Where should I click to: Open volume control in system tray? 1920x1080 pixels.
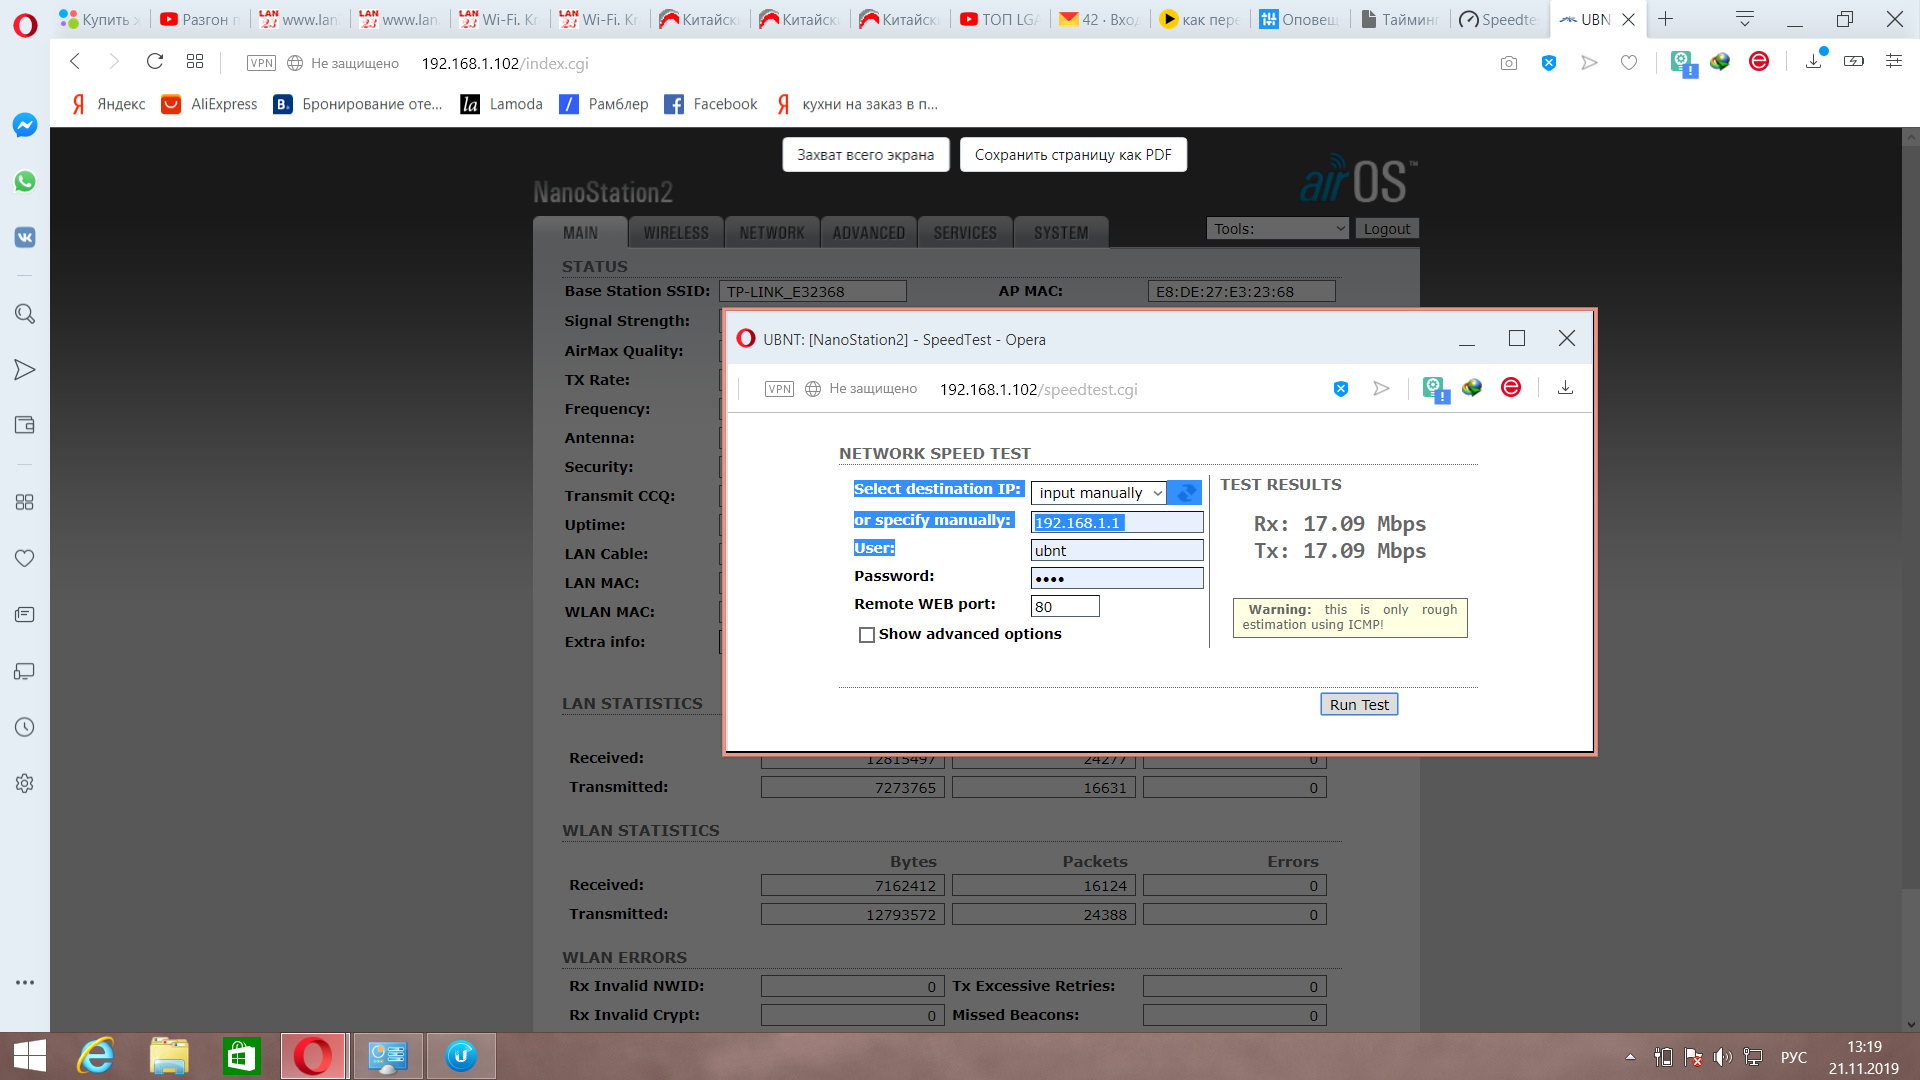(1722, 1057)
